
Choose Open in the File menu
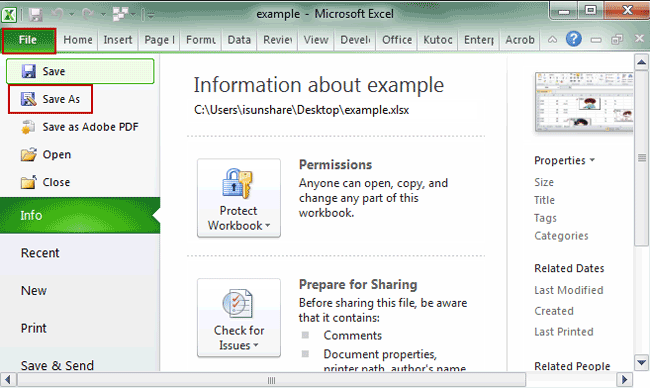[46, 155]
